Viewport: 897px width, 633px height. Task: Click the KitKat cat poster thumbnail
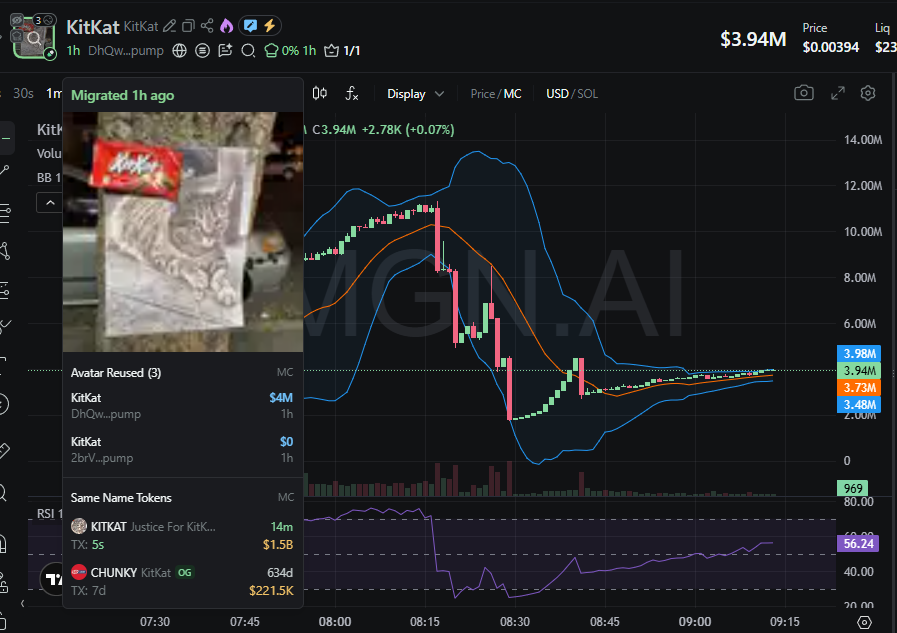[182, 232]
